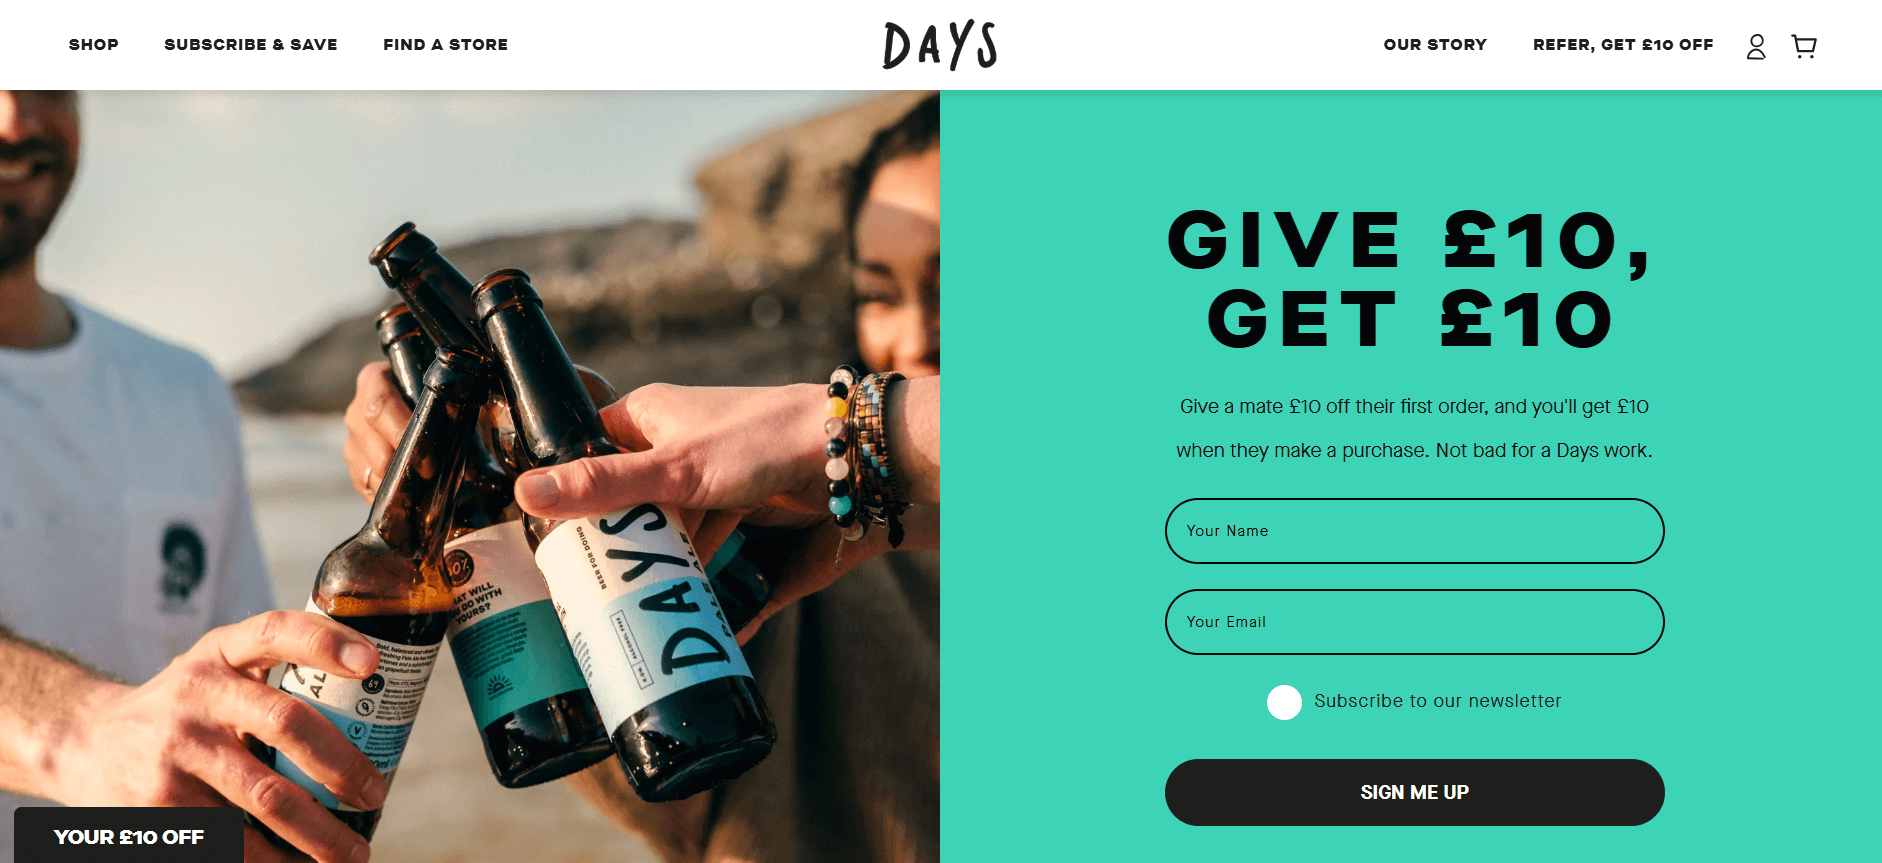Viewport: 1882px width, 863px height.
Task: Click the white t-shirt logo in photo
Action: (180, 560)
